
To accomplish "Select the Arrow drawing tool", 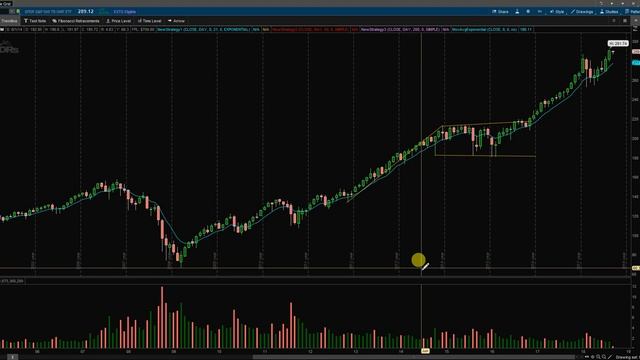I will [176, 21].
